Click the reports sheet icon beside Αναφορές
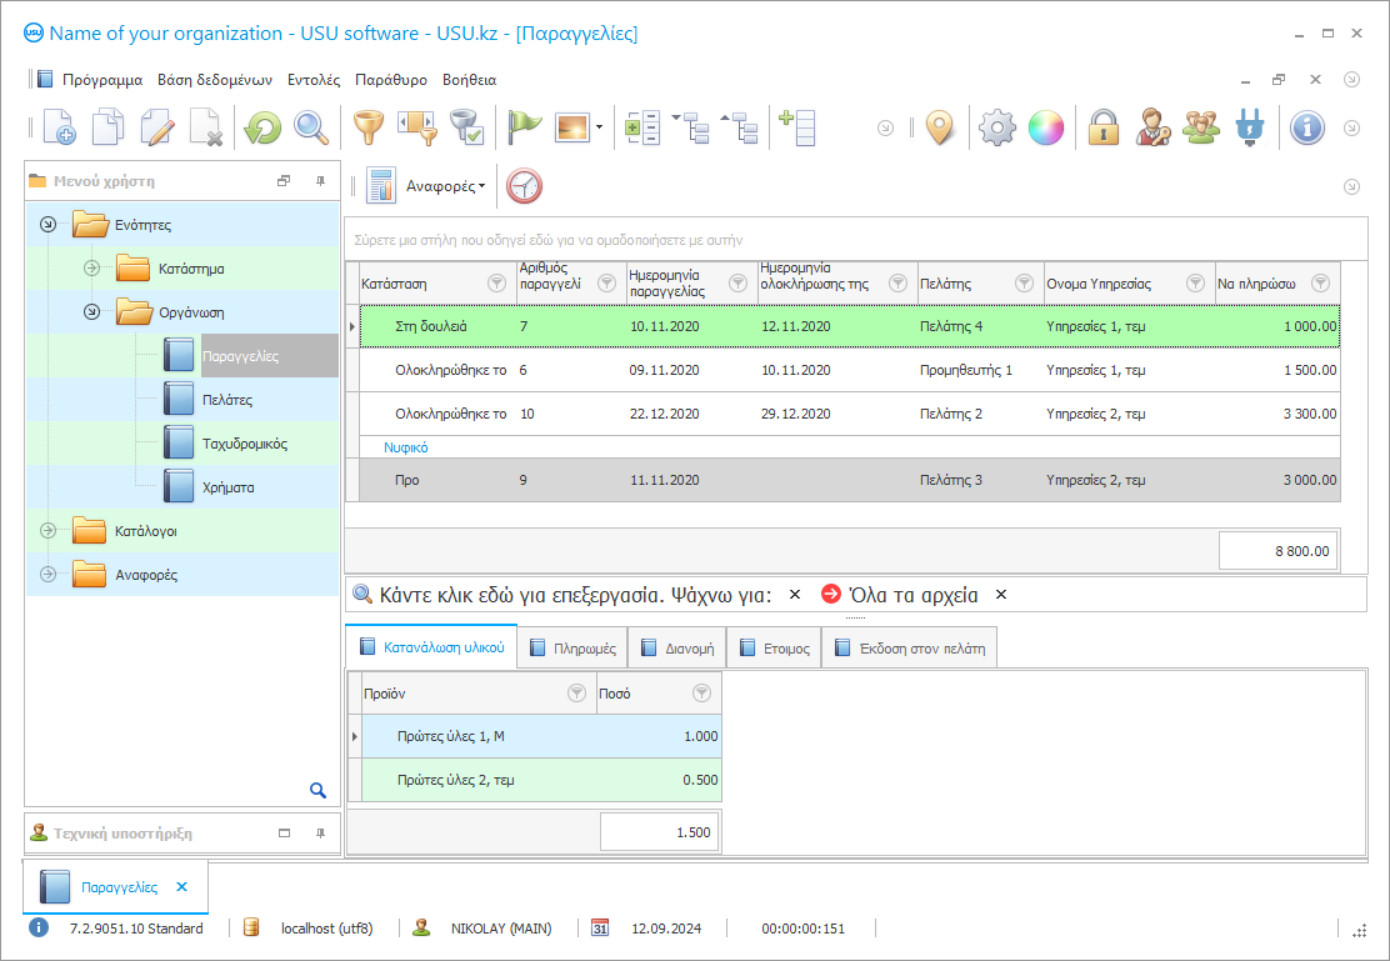The image size is (1390, 961). pos(381,186)
